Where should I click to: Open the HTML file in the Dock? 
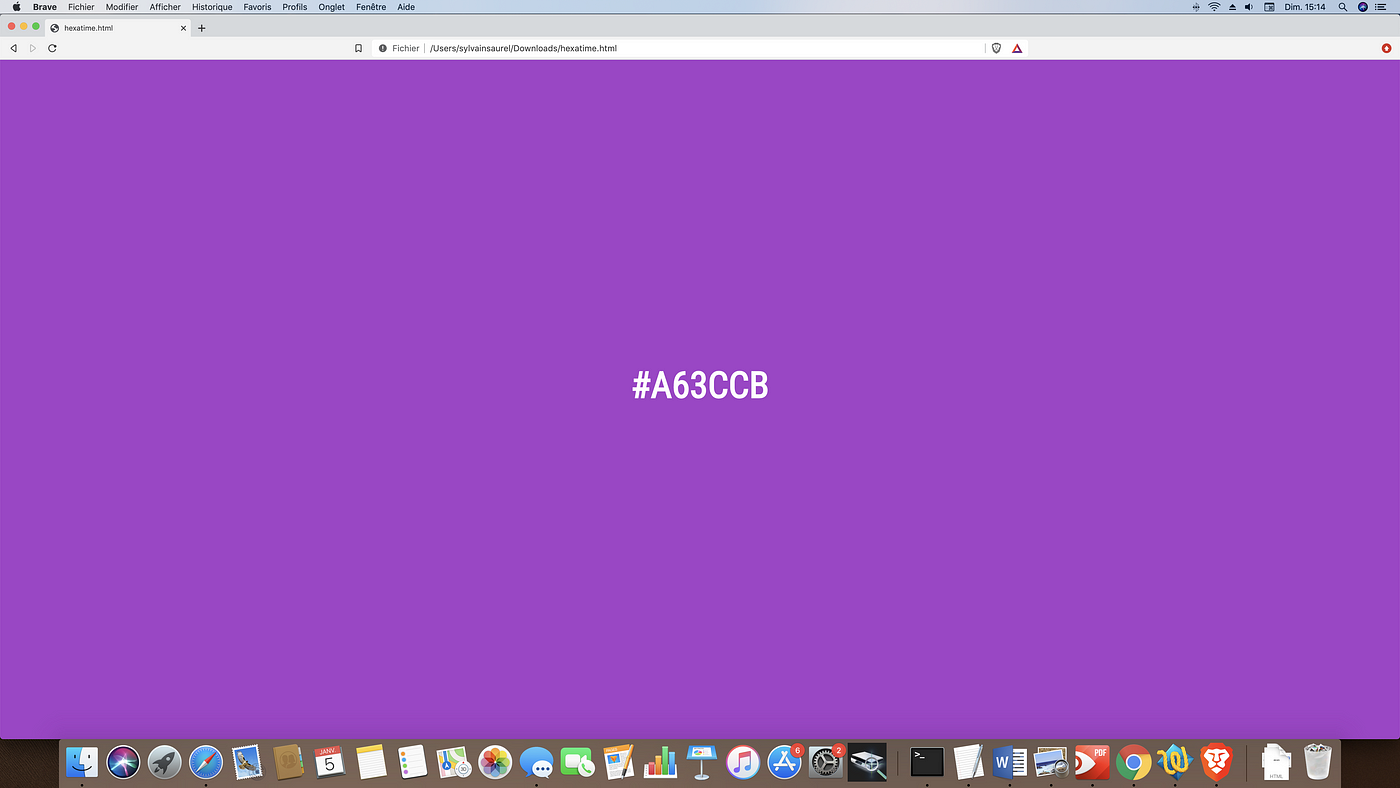click(1276, 763)
